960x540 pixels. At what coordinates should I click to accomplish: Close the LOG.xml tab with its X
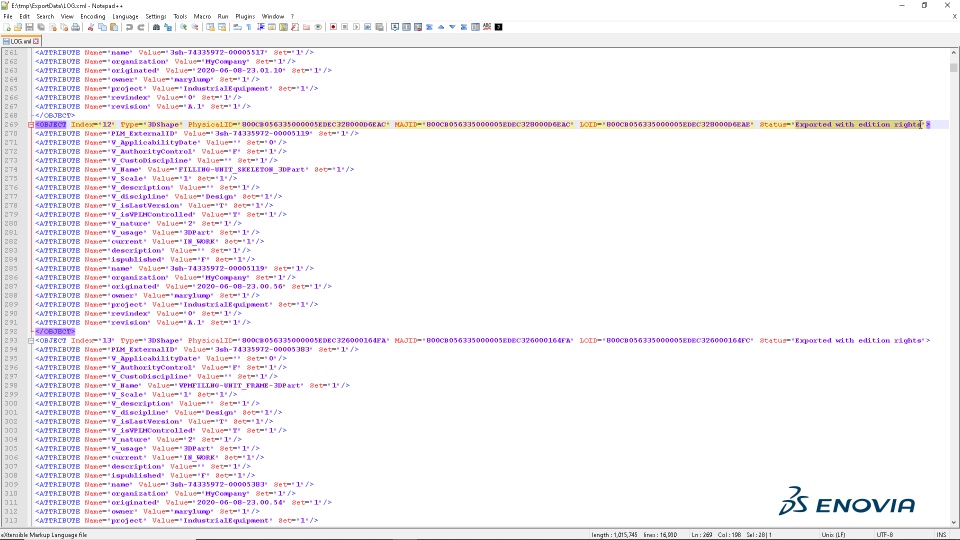coord(36,41)
